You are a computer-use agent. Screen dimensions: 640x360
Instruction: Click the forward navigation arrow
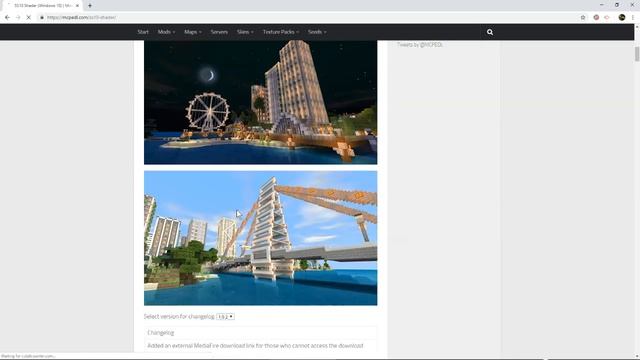tap(18, 17)
